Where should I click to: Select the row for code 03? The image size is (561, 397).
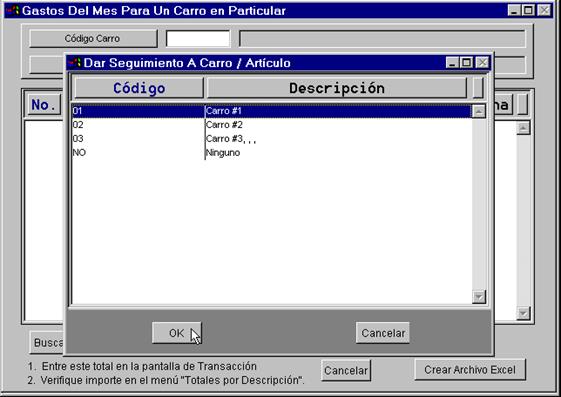(x=271, y=139)
